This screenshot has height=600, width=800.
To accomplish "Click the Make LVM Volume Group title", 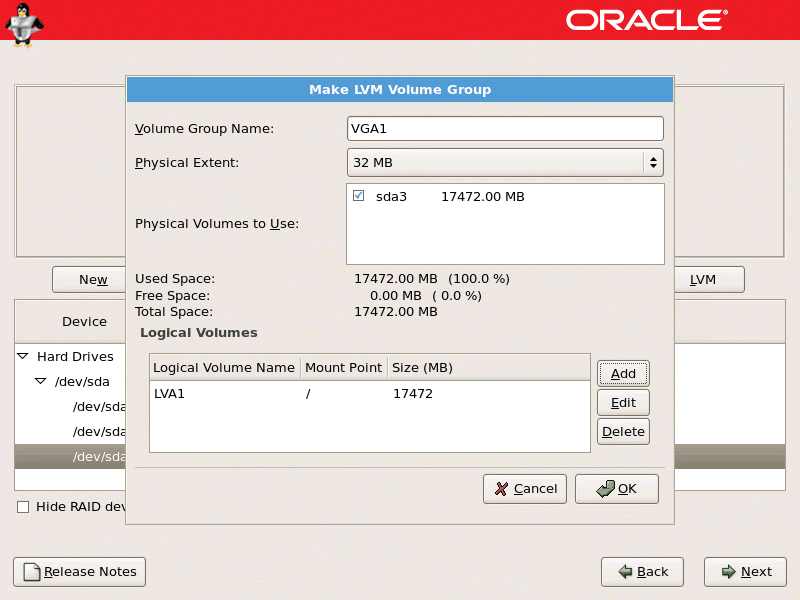I will (400, 90).
